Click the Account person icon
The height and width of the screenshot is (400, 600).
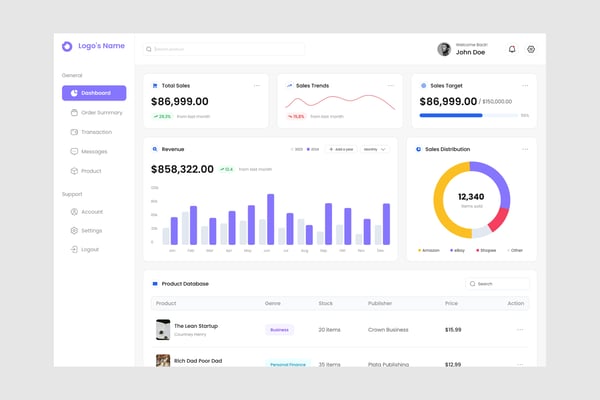74,212
